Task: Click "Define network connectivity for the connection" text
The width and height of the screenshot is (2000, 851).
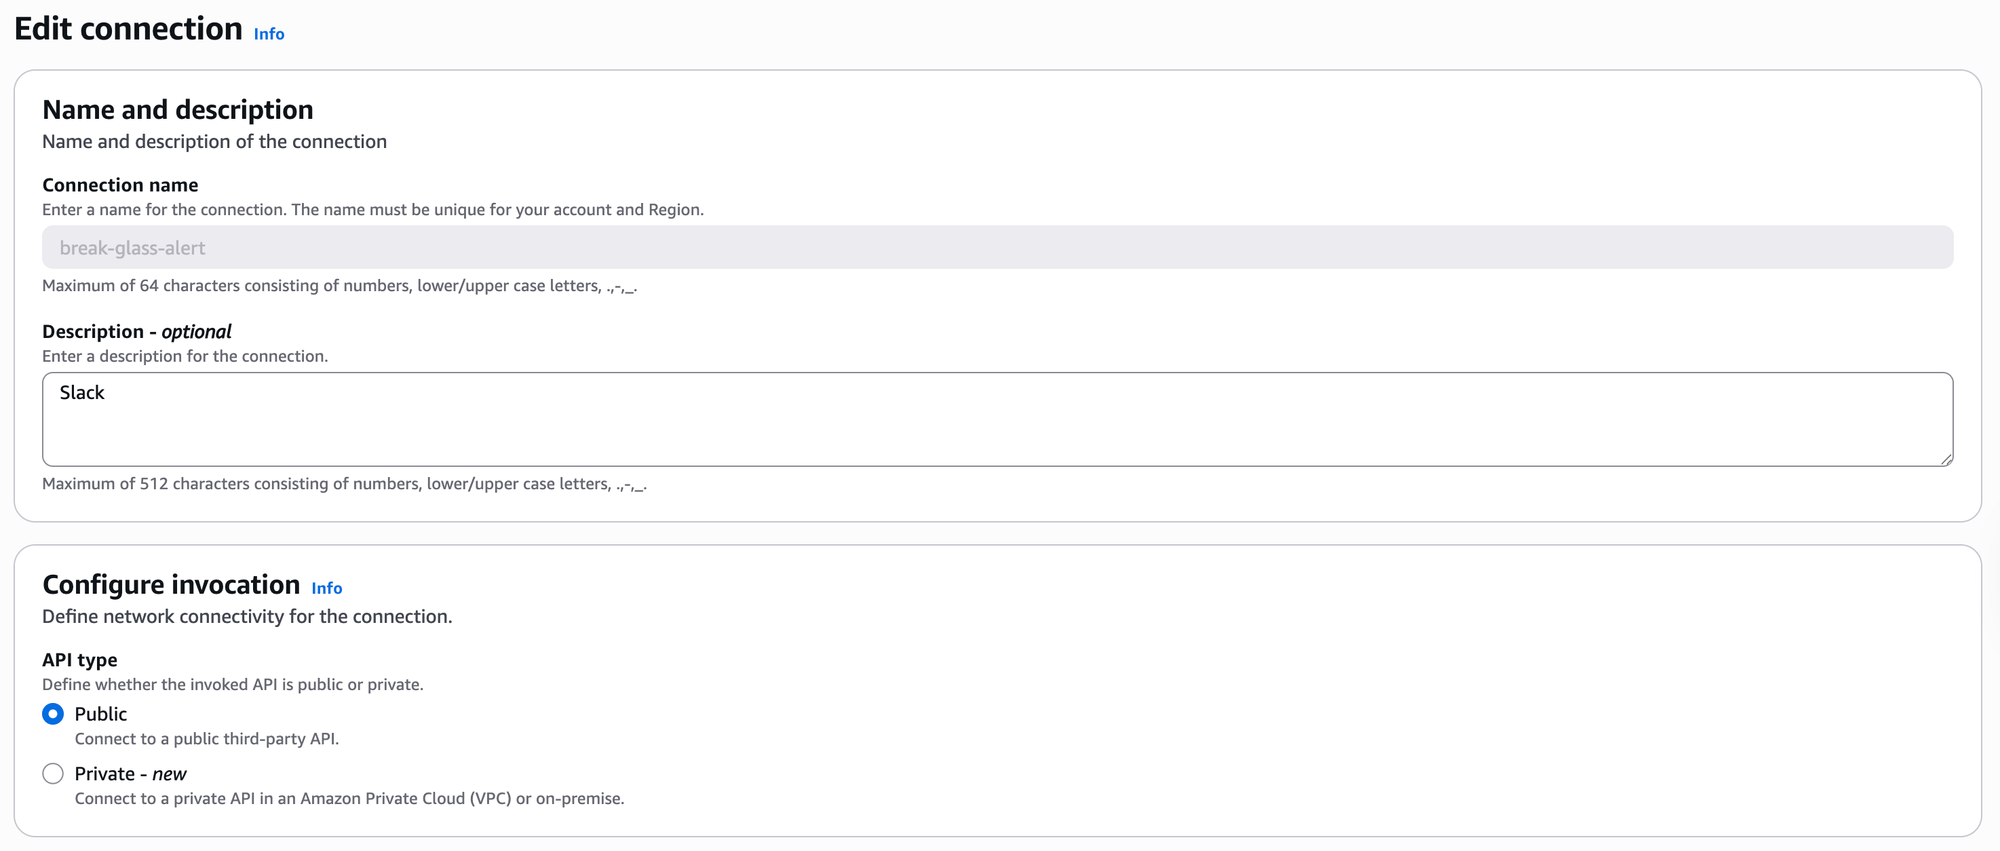Action: pos(247,617)
